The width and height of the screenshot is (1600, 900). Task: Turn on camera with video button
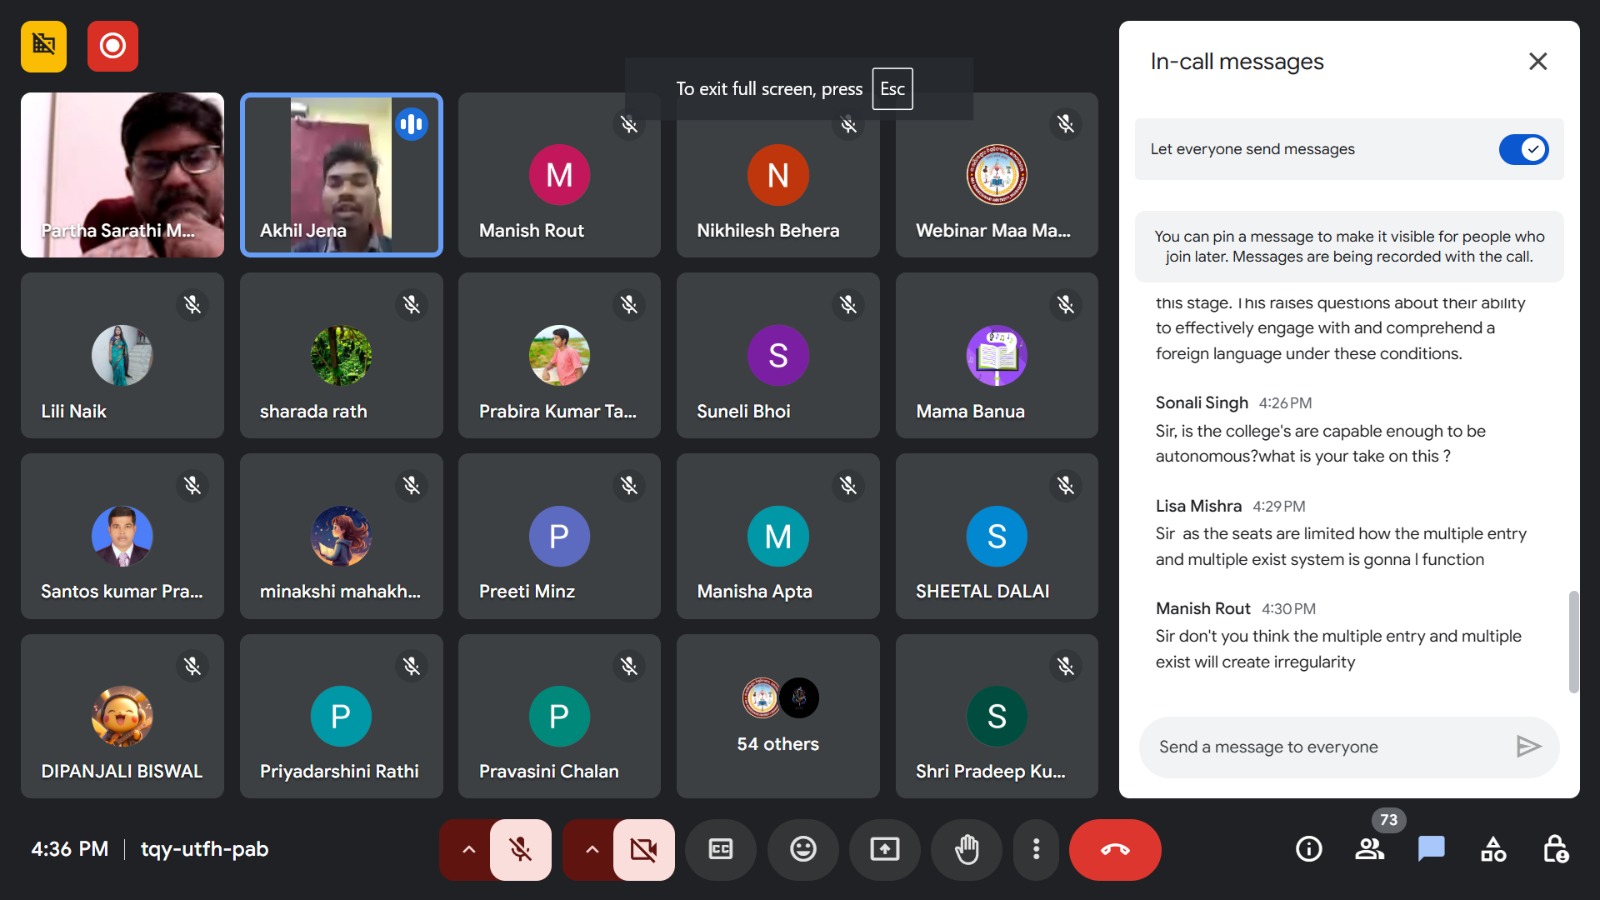tap(644, 849)
